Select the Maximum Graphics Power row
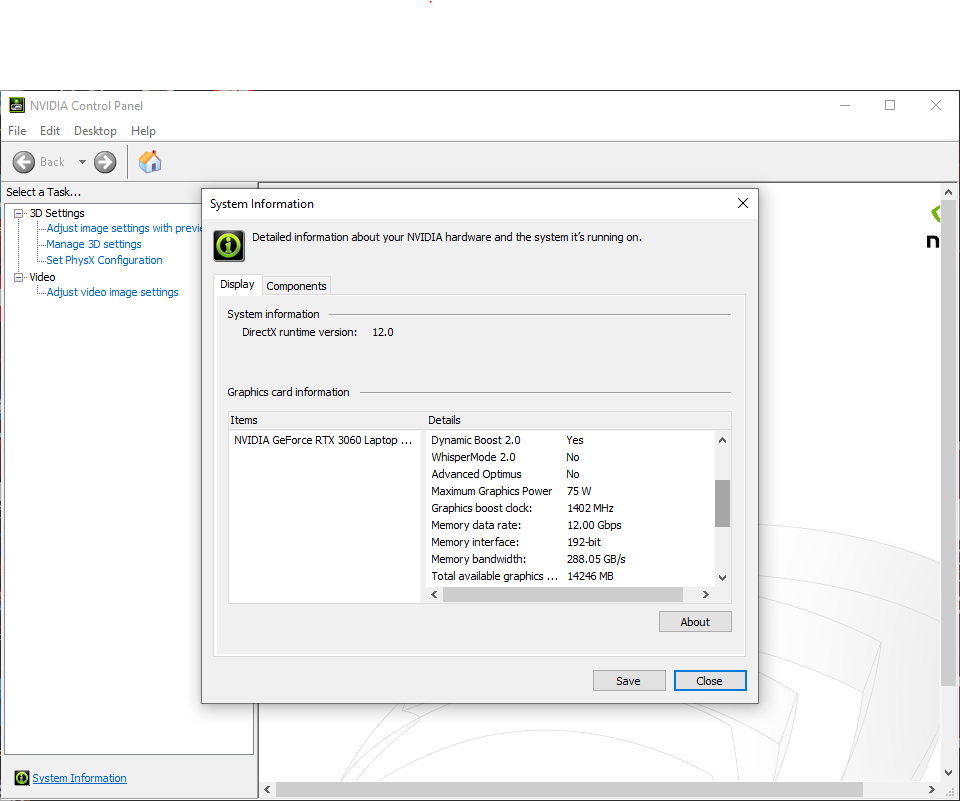The width and height of the screenshot is (960, 801). pos(571,491)
